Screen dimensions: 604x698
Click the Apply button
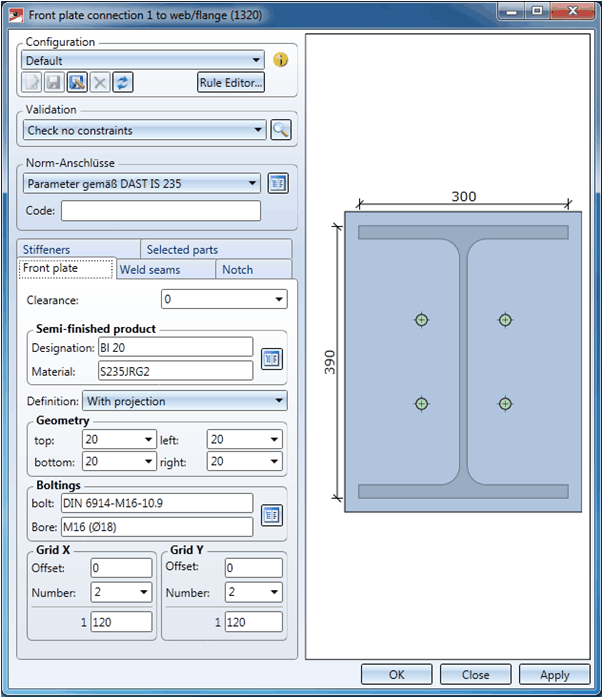click(555, 675)
